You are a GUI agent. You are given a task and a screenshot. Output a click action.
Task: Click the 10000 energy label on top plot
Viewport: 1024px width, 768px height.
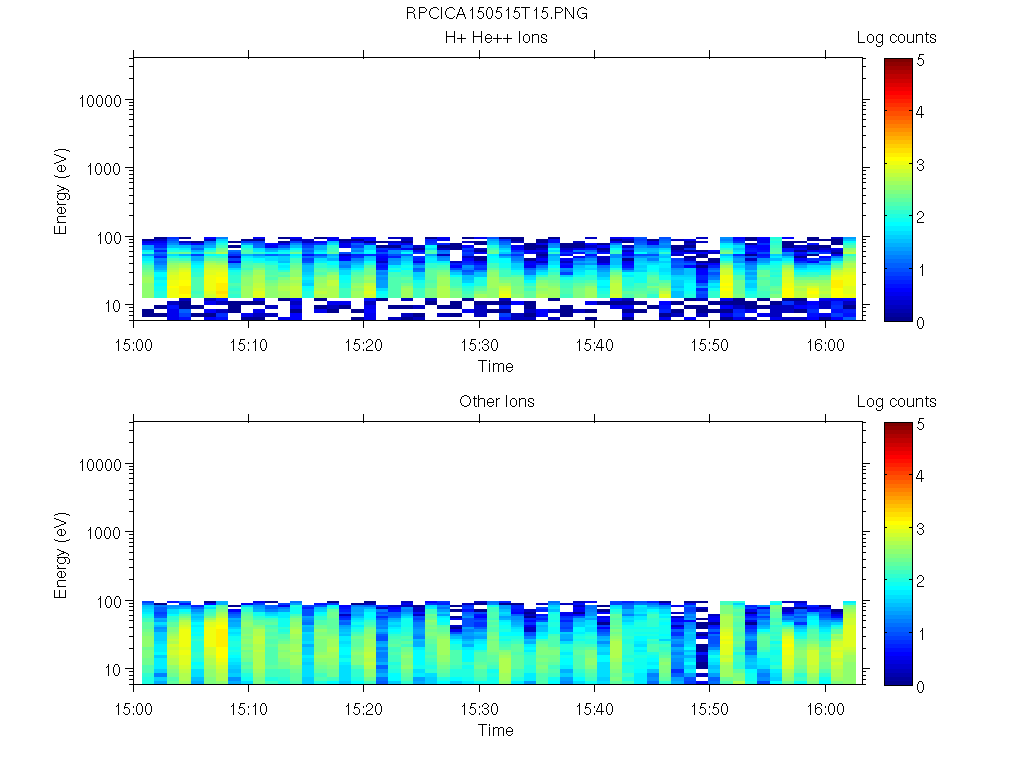tap(100, 101)
